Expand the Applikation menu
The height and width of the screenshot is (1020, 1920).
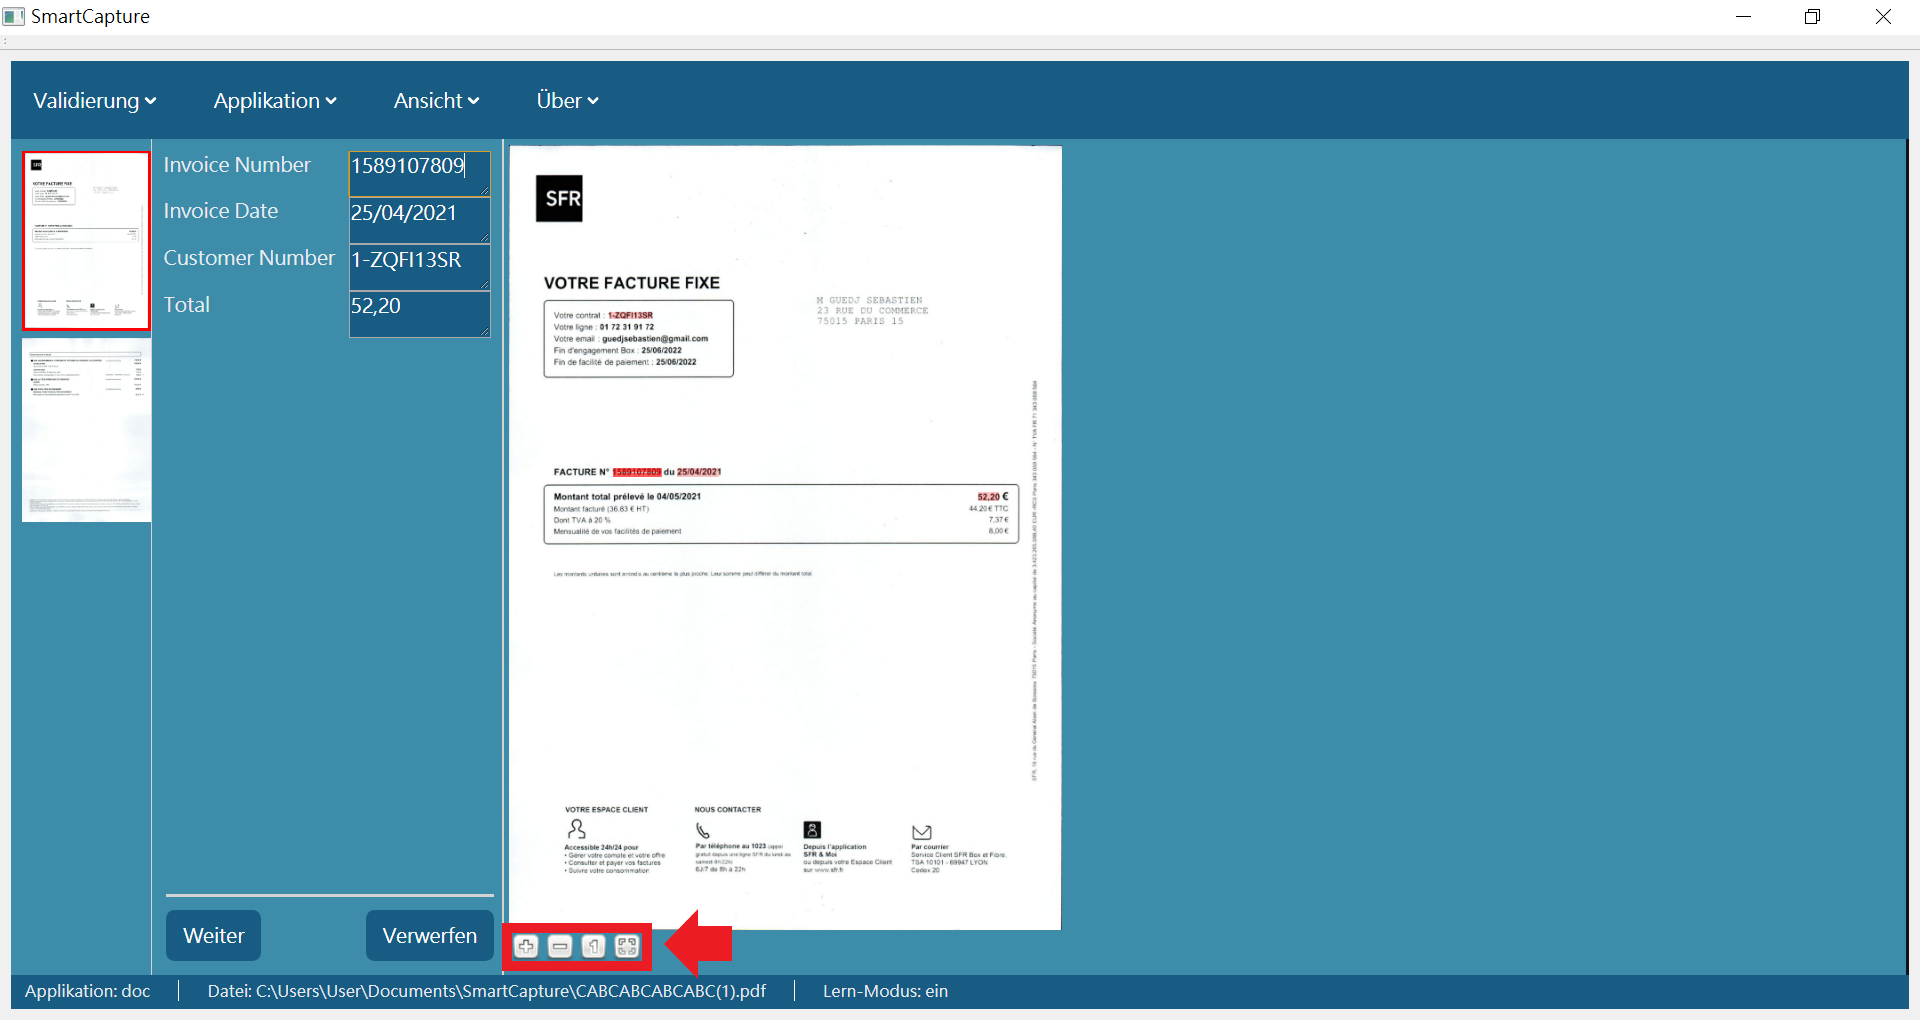click(275, 101)
